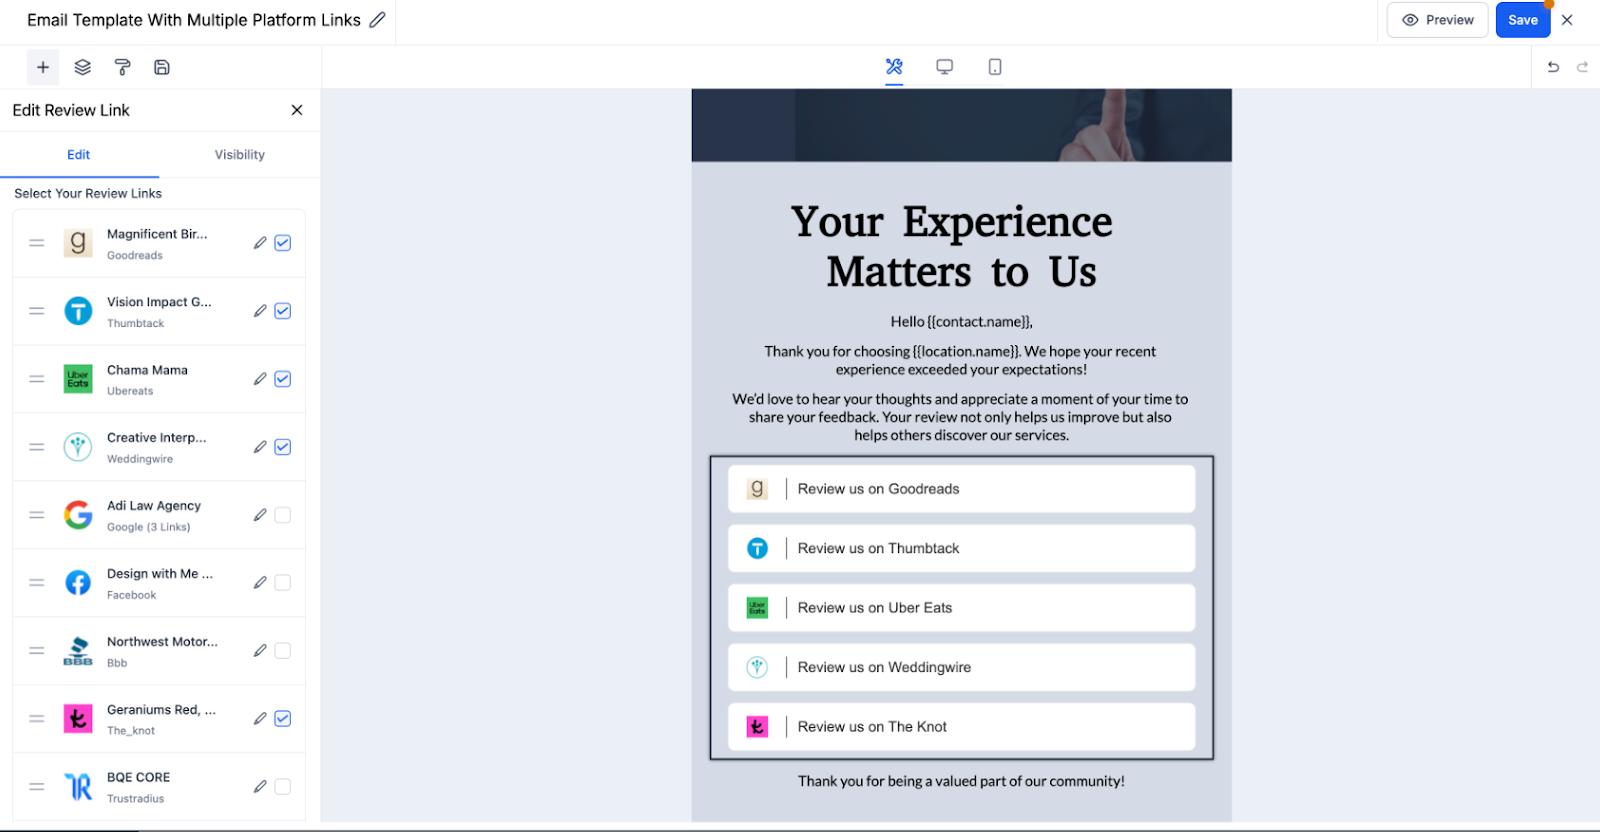
Task: Uncheck the Thumbtack review link checkbox
Action: click(x=283, y=311)
